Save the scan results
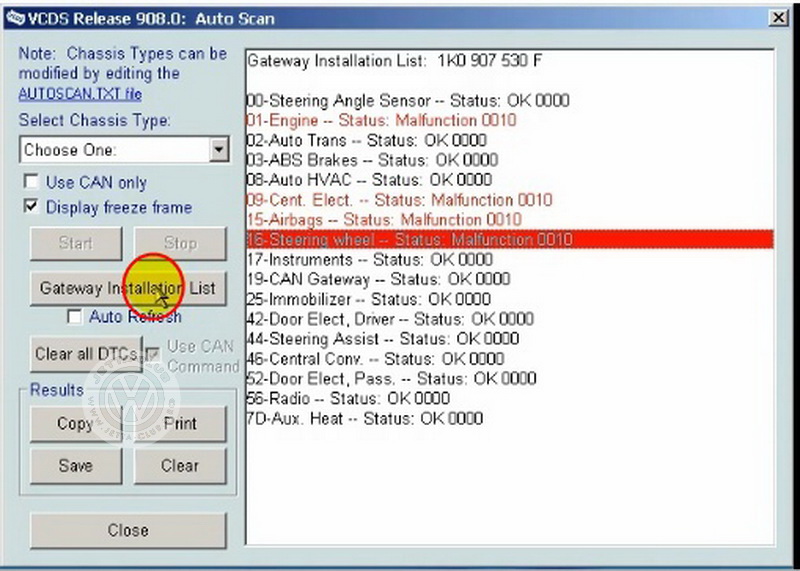This screenshot has height=571, width=800. (x=76, y=465)
